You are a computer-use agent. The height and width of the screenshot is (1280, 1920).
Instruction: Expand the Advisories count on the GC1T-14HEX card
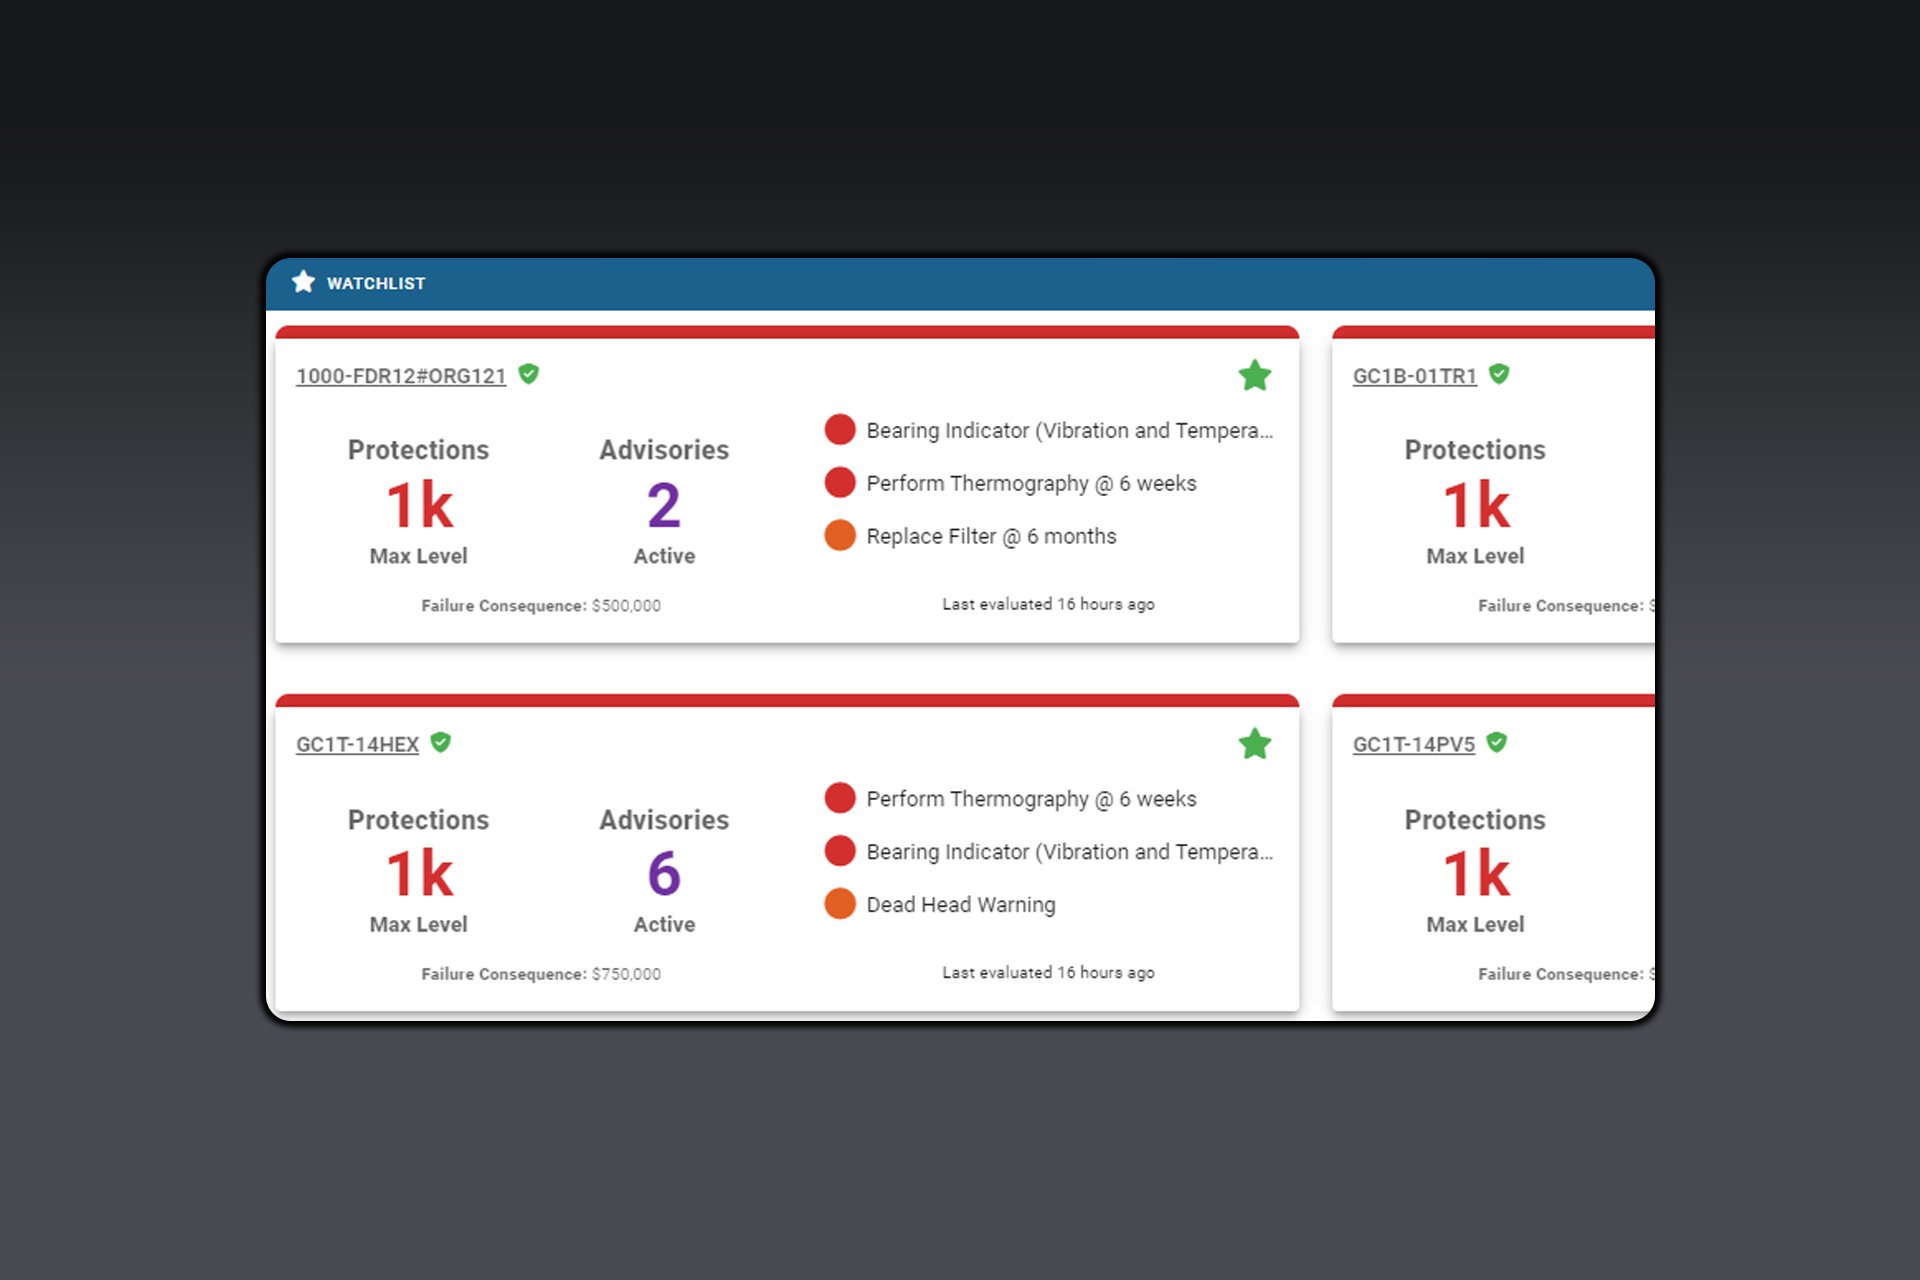click(663, 874)
